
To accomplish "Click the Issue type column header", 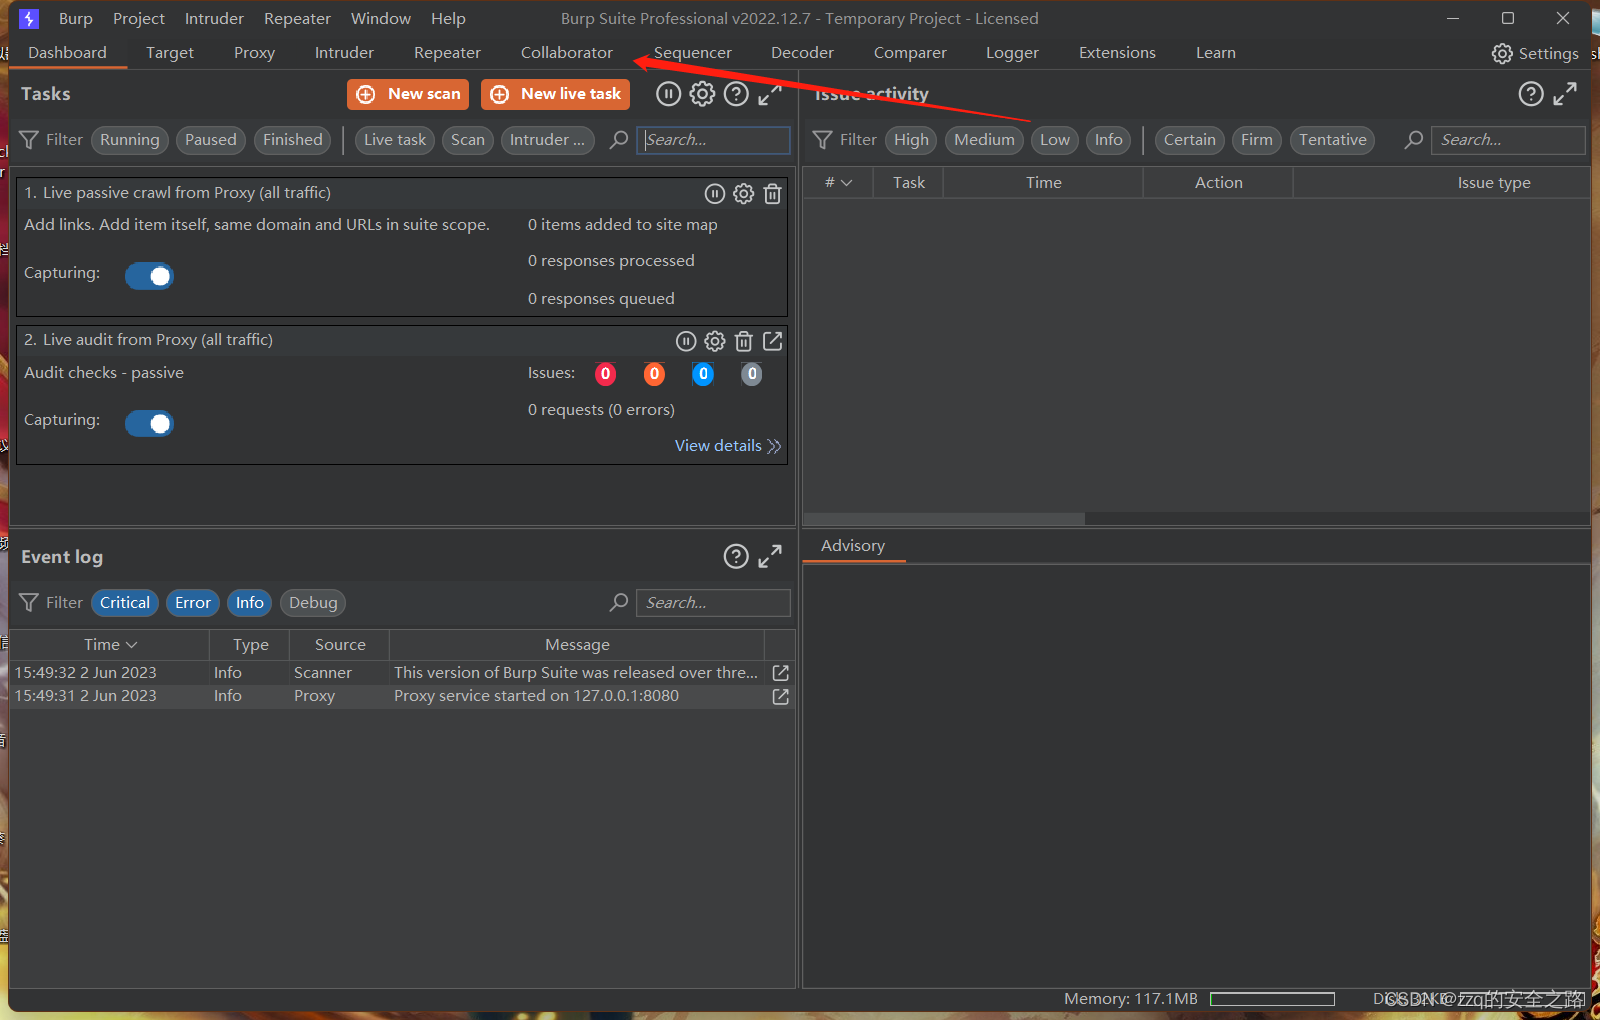I will 1494,183.
